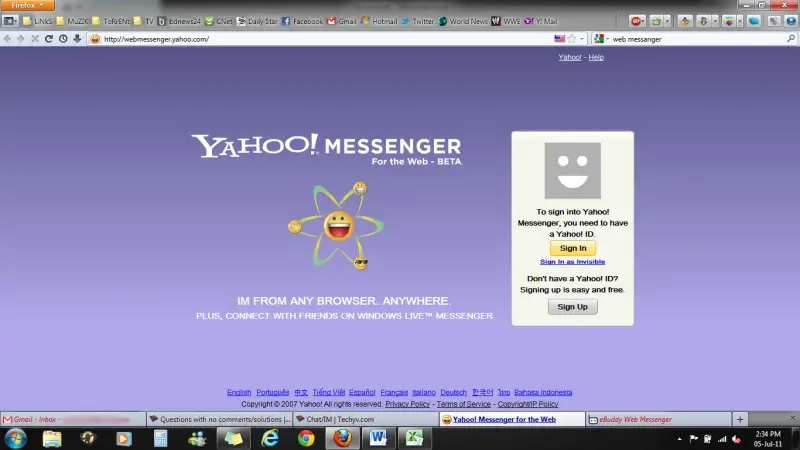800x450 pixels.
Task: Click the green extension toolbar icon
Action: click(656, 21)
